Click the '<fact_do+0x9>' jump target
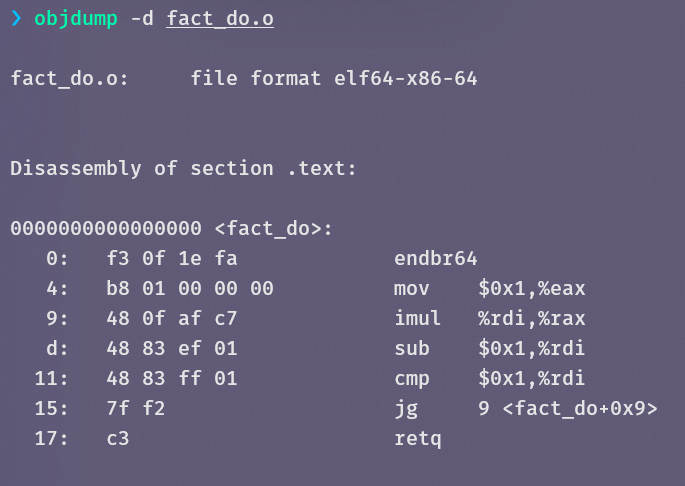The width and height of the screenshot is (685, 486). (x=579, y=408)
